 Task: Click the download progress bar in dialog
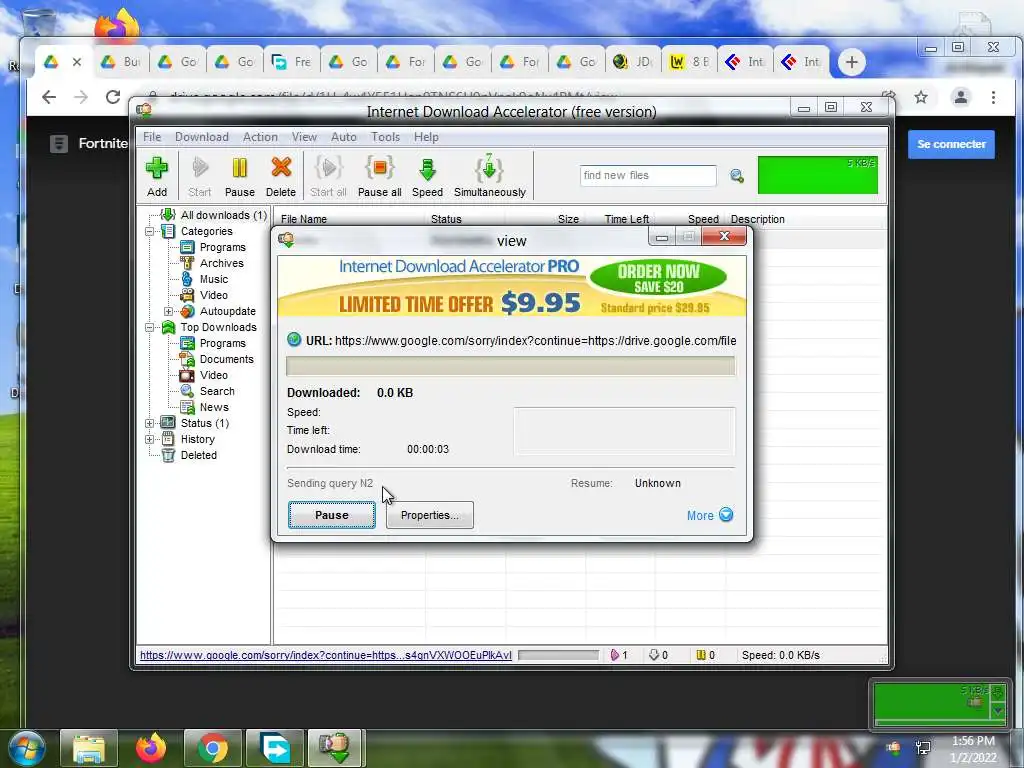[x=511, y=366]
